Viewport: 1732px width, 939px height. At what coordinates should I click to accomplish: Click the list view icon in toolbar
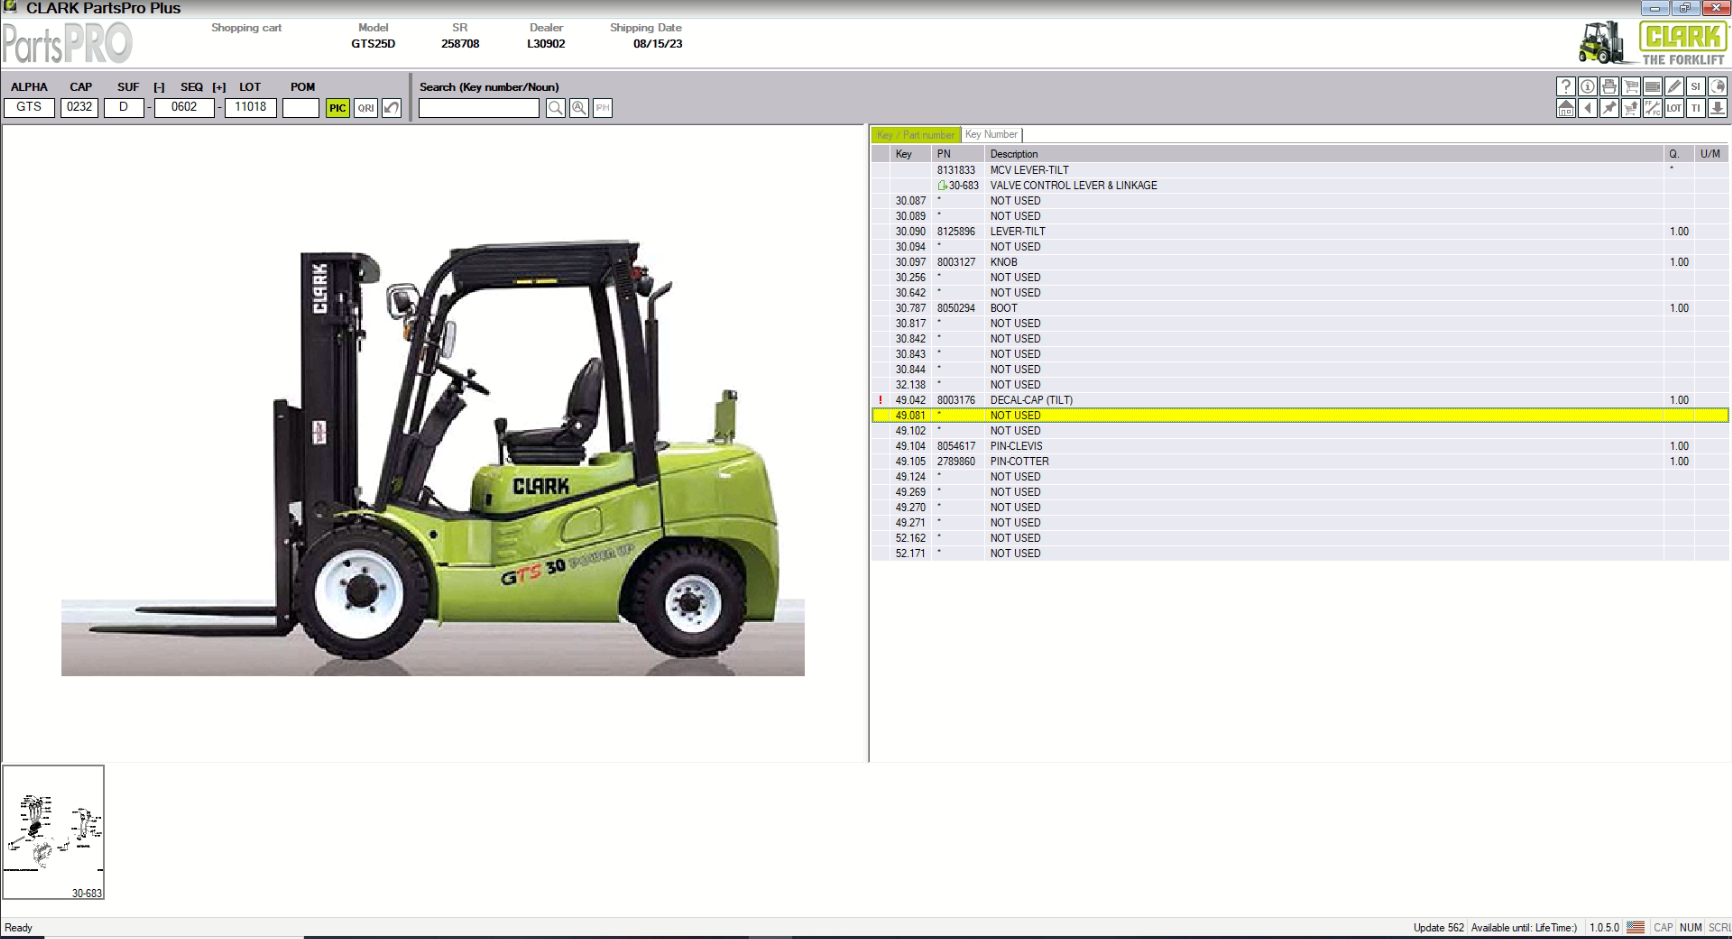tap(1652, 87)
